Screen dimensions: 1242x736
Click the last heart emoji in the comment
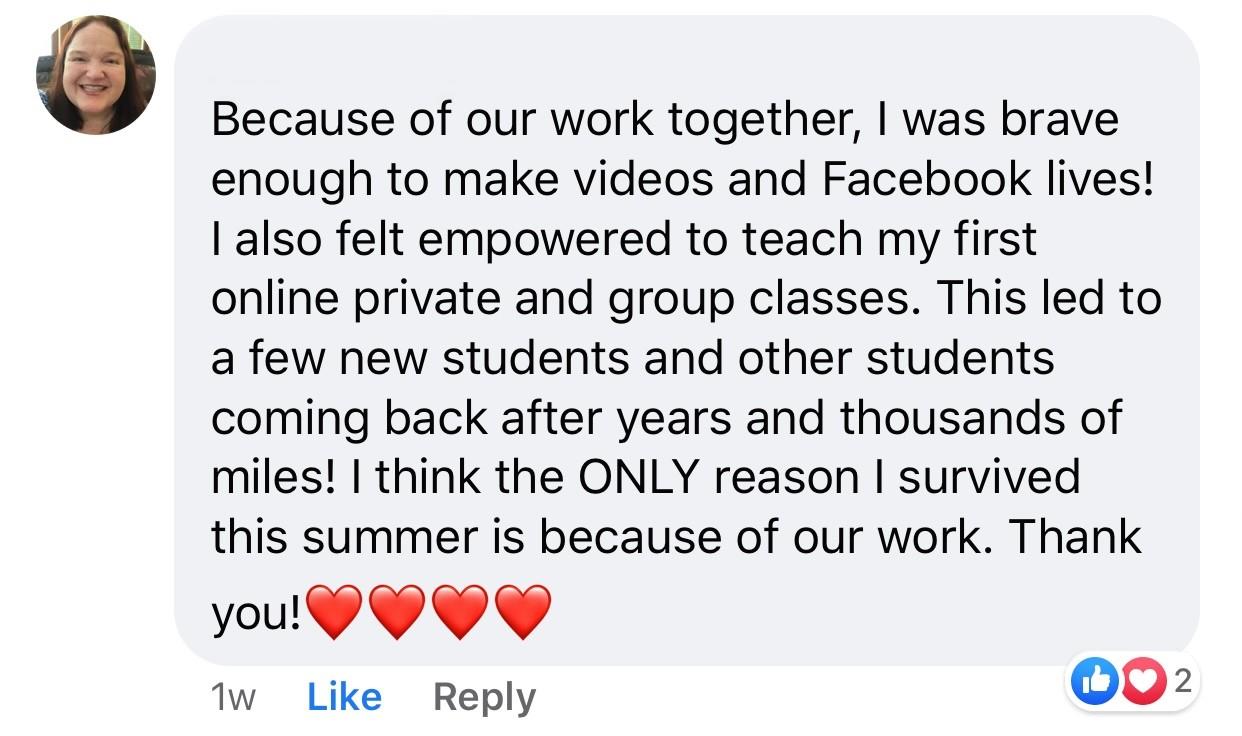pos(523,612)
